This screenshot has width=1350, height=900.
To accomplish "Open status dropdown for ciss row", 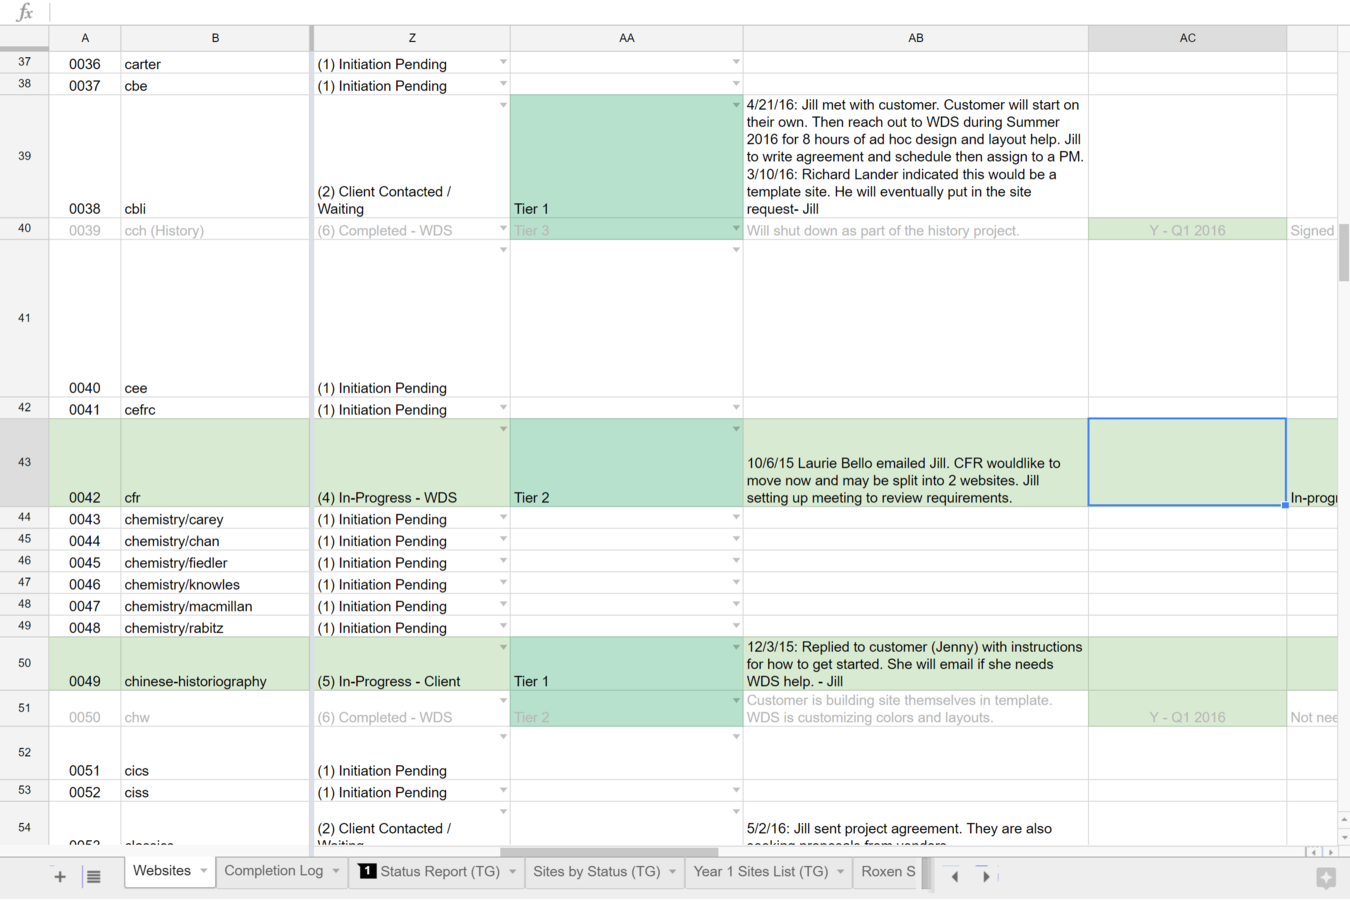I will click(503, 791).
